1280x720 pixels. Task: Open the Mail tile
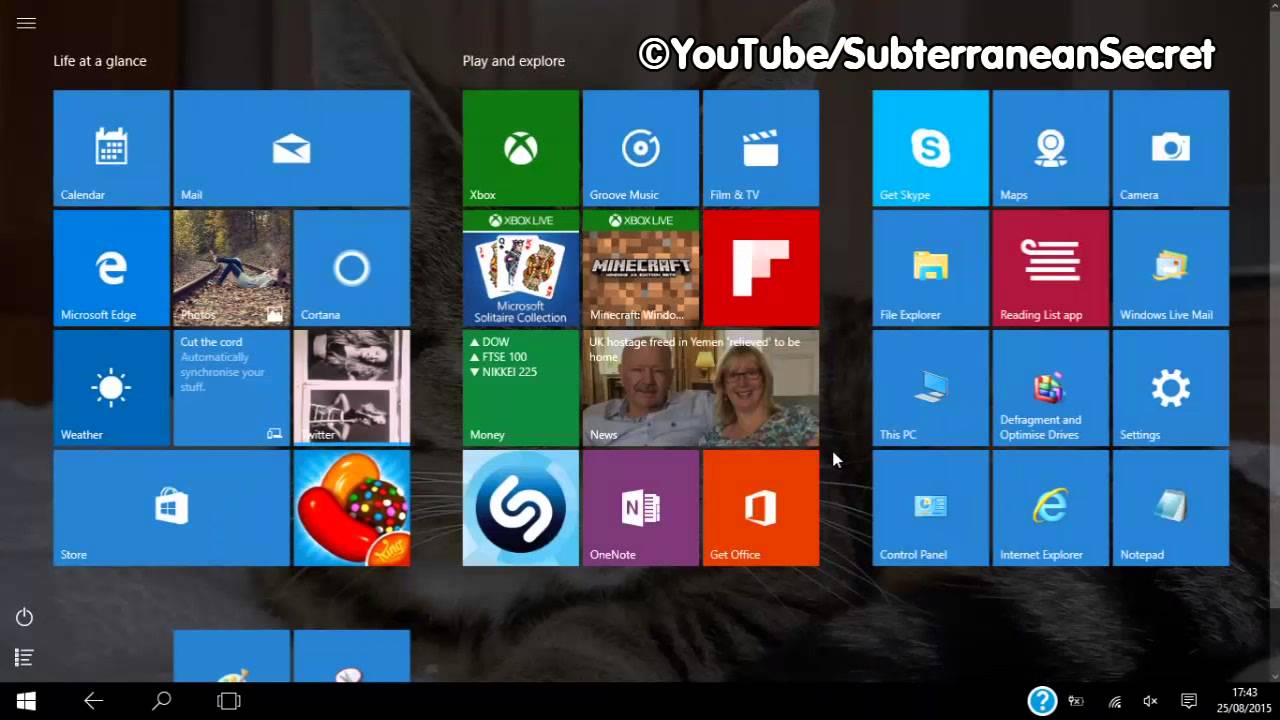point(291,148)
